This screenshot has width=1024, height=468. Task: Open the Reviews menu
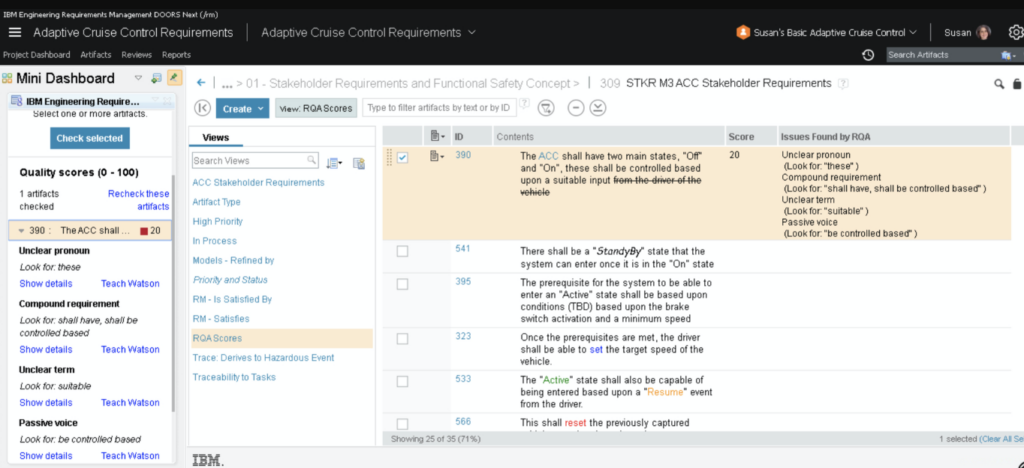tap(136, 55)
